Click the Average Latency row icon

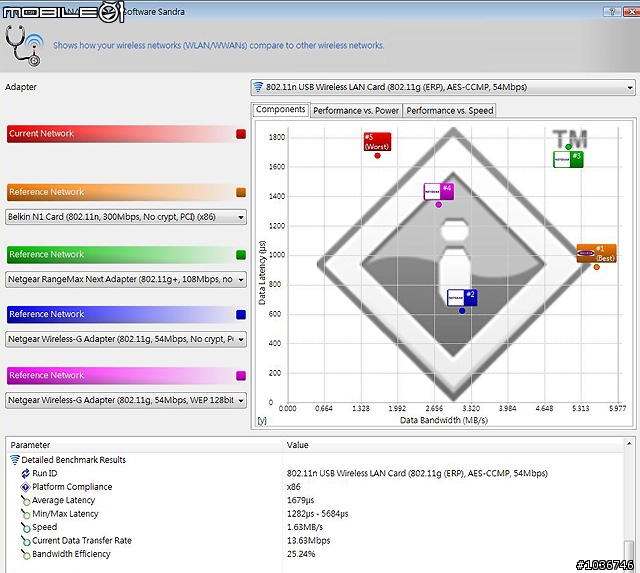(25, 500)
